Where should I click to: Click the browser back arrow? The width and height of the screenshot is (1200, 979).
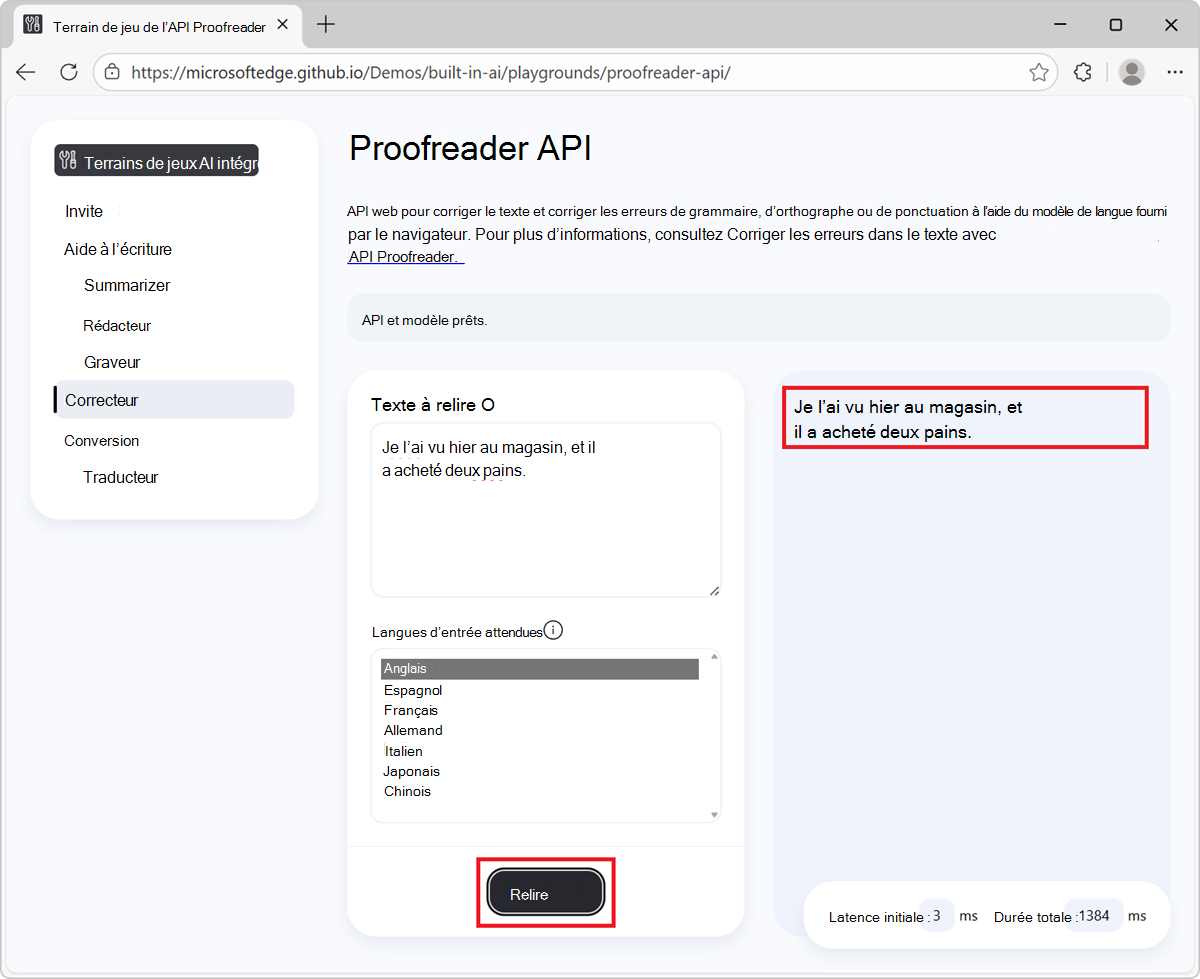point(26,72)
